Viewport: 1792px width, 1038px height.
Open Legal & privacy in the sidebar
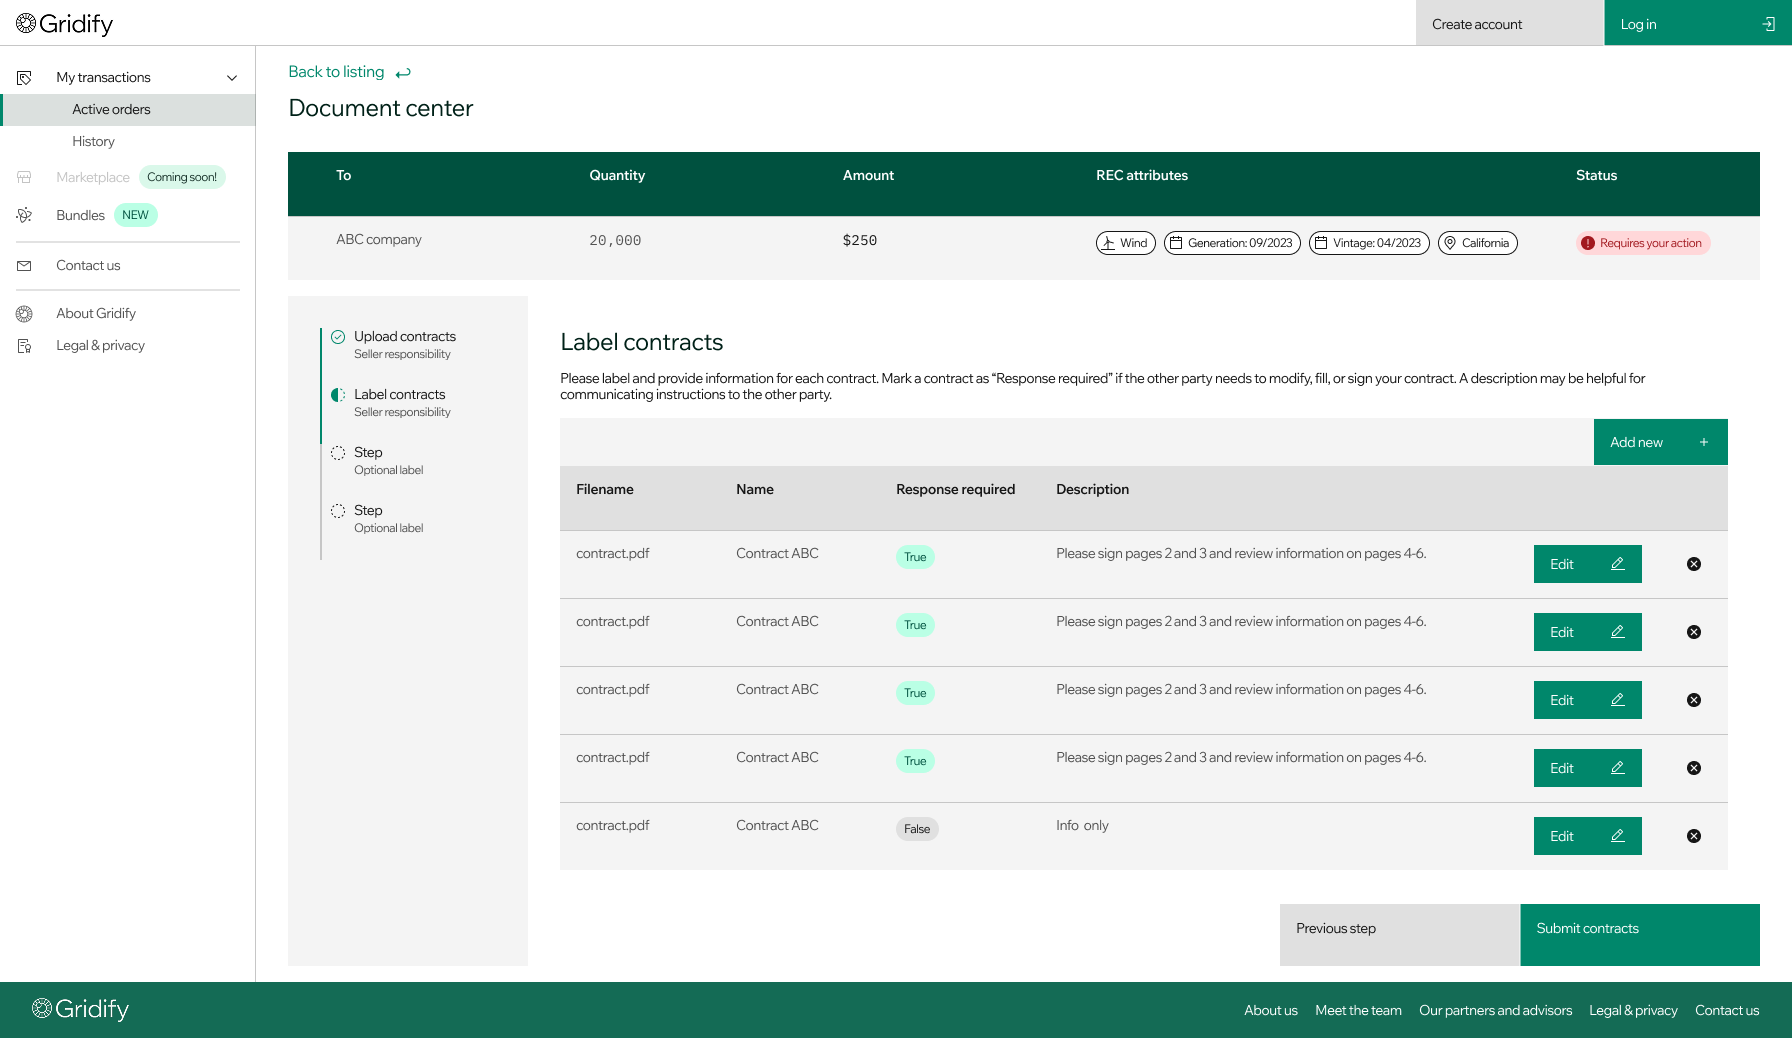pos(100,345)
